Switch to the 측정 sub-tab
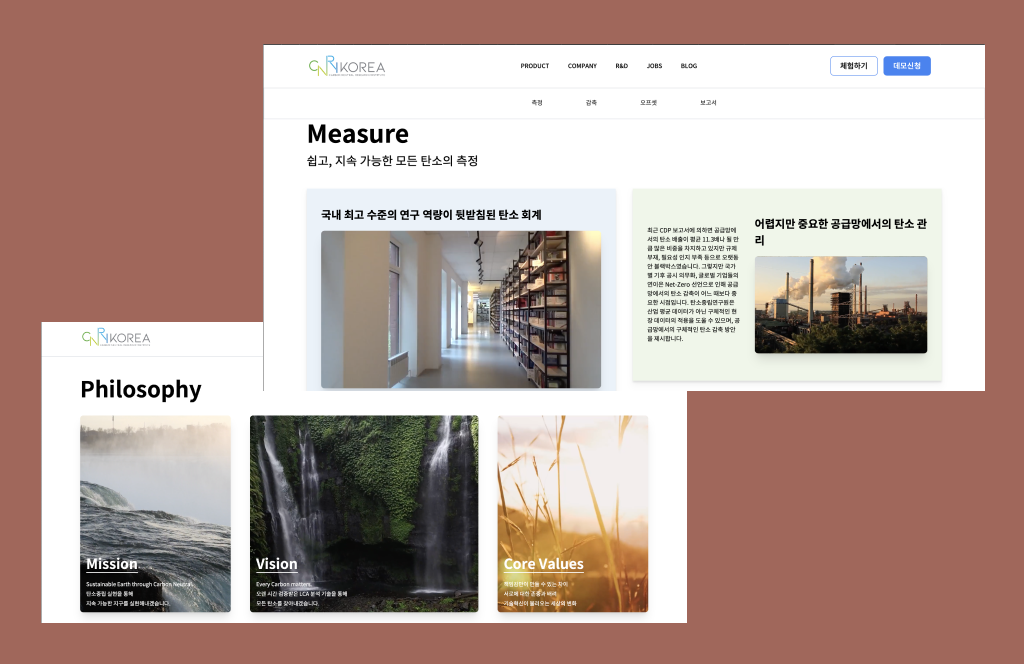This screenshot has height=664, width=1024. pos(537,103)
